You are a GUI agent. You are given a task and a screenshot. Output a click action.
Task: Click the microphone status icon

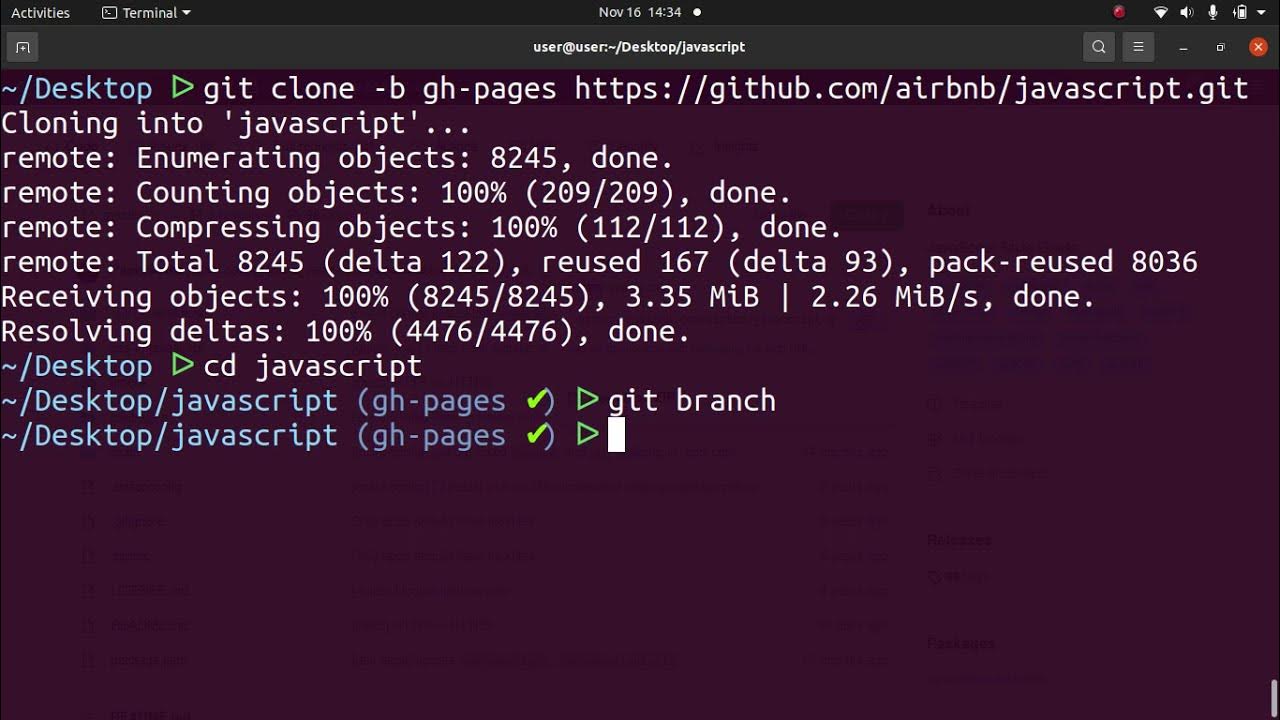[1213, 13]
